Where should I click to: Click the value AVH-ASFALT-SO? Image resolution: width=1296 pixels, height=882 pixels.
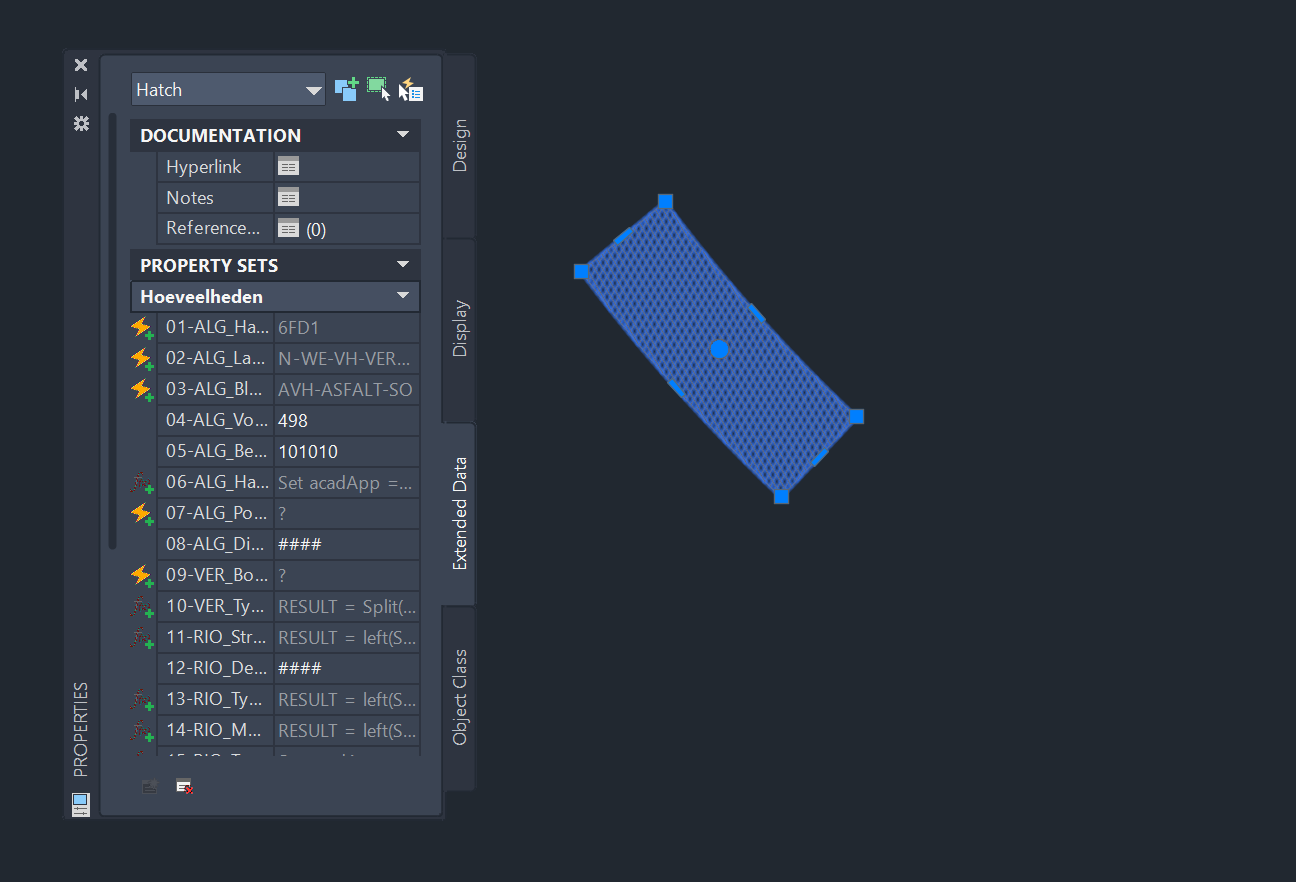point(346,389)
